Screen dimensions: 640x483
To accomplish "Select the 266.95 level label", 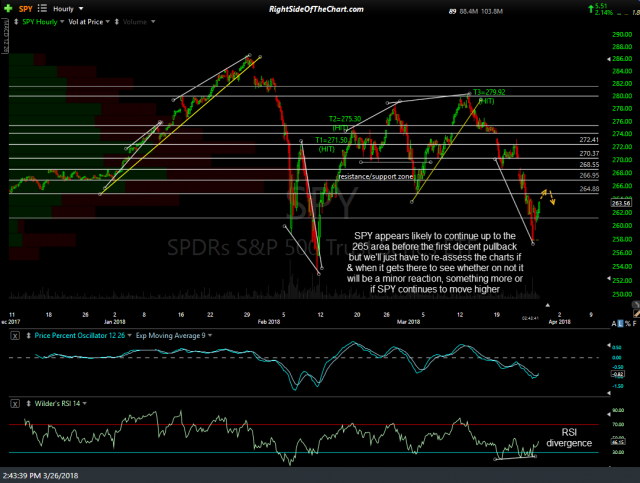I will click(x=589, y=176).
